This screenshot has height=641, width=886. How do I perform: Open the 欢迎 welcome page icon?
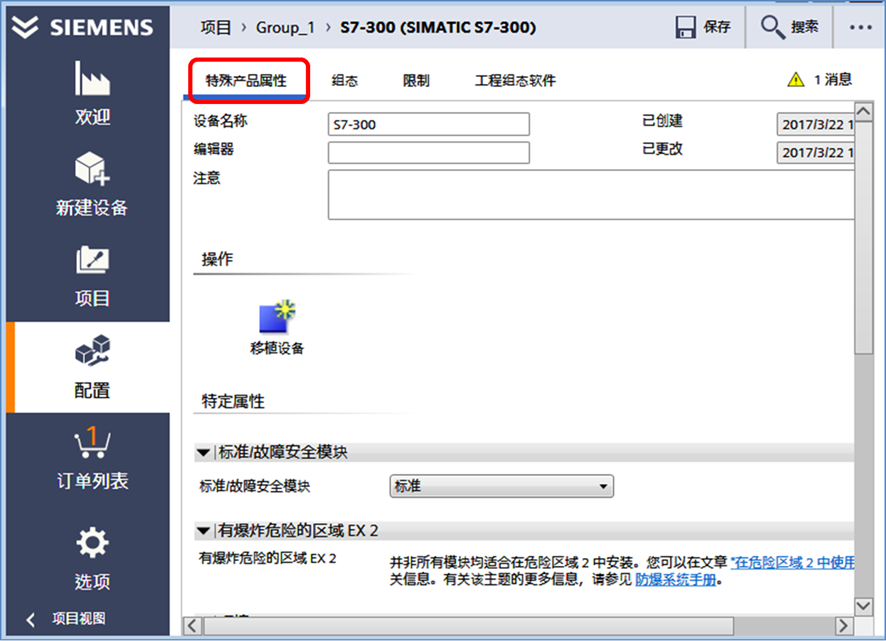pyautogui.click(x=92, y=79)
